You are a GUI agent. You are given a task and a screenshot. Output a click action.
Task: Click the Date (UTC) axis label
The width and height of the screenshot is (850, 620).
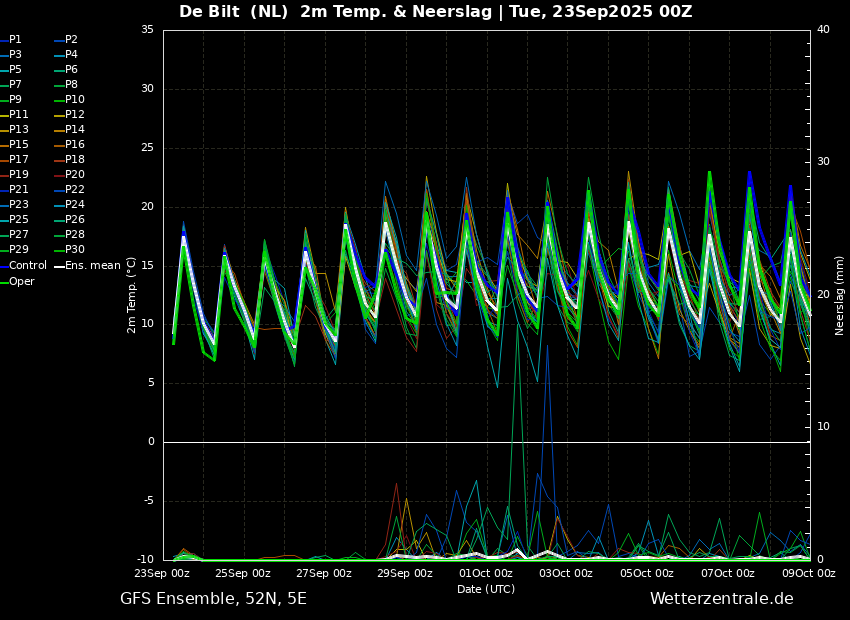pyautogui.click(x=486, y=589)
